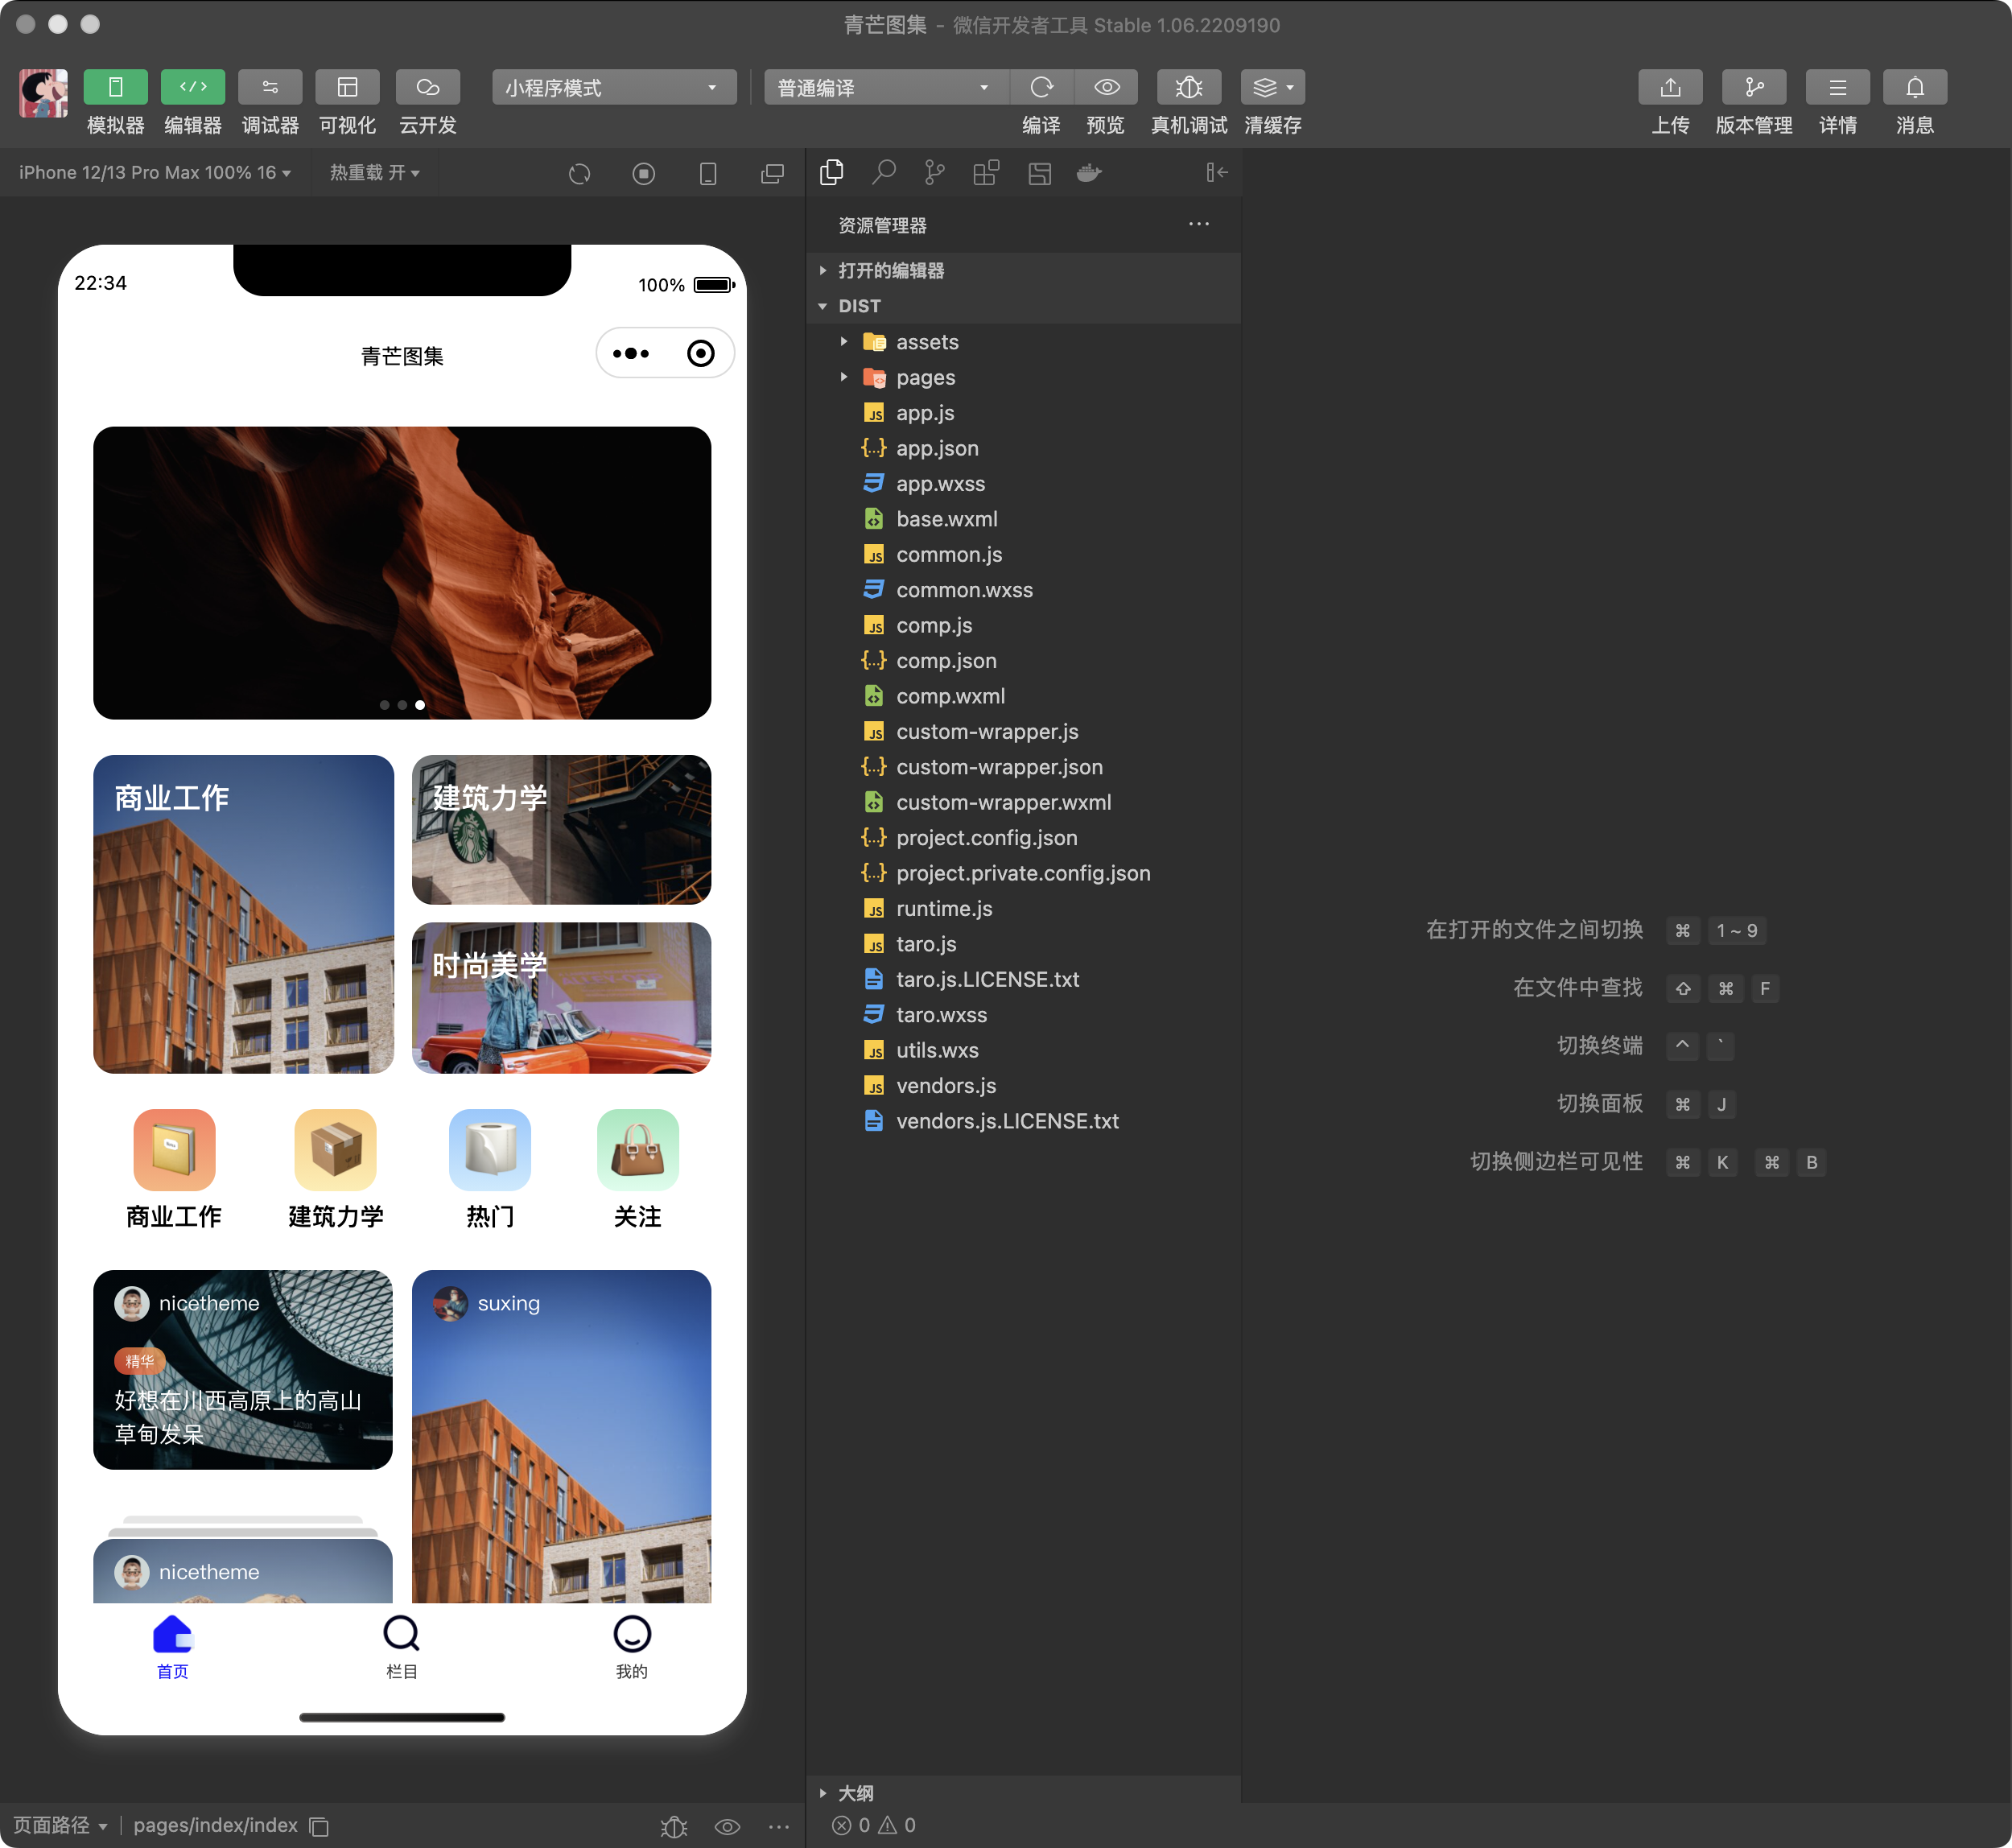This screenshot has height=1848, width=2012.
Task: Click errors and warnings status indicator
Action: click(x=874, y=1826)
